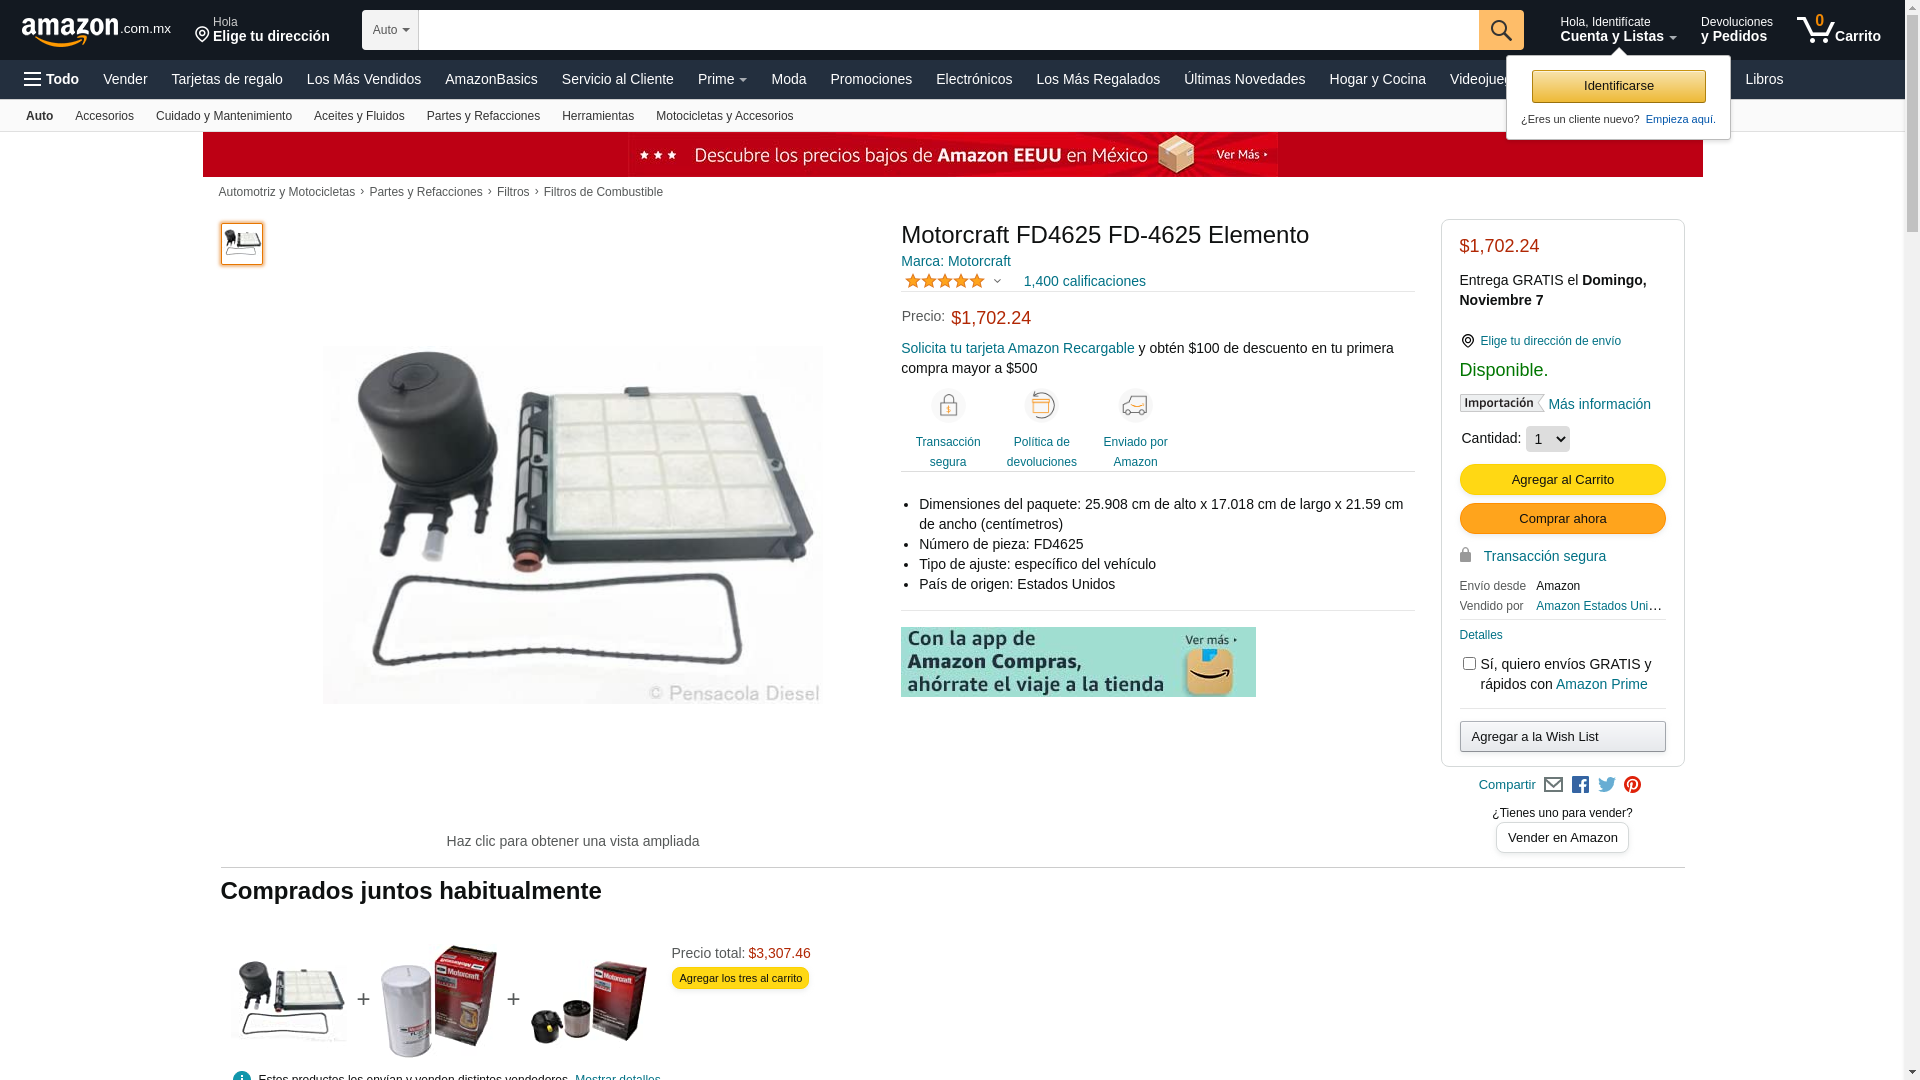Image resolution: width=1920 pixels, height=1080 pixels.
Task: Click the search text input field
Action: pos(948,30)
